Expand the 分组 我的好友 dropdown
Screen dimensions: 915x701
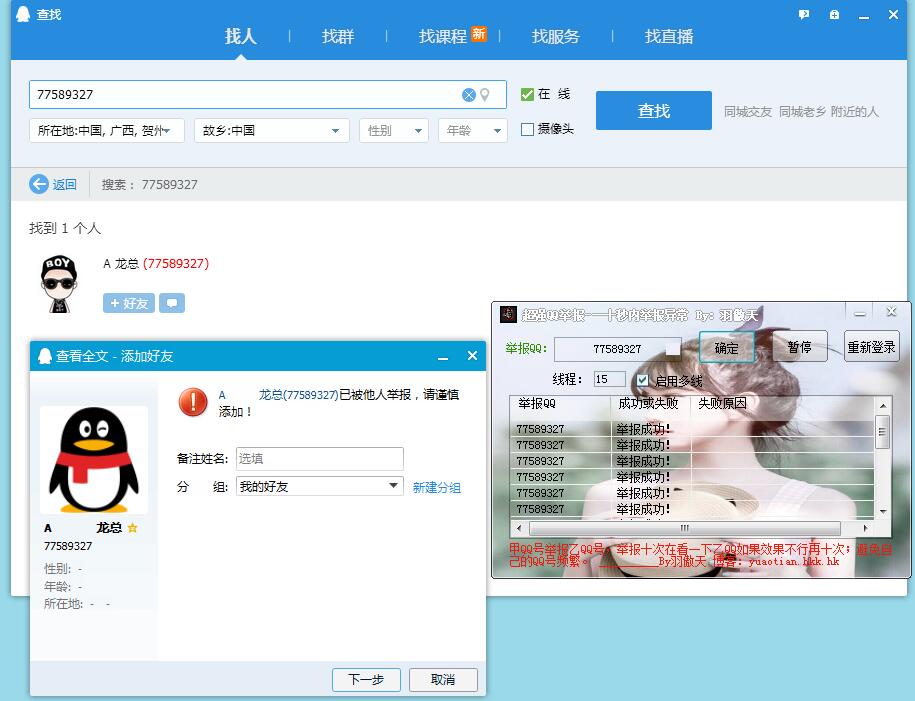(394, 486)
